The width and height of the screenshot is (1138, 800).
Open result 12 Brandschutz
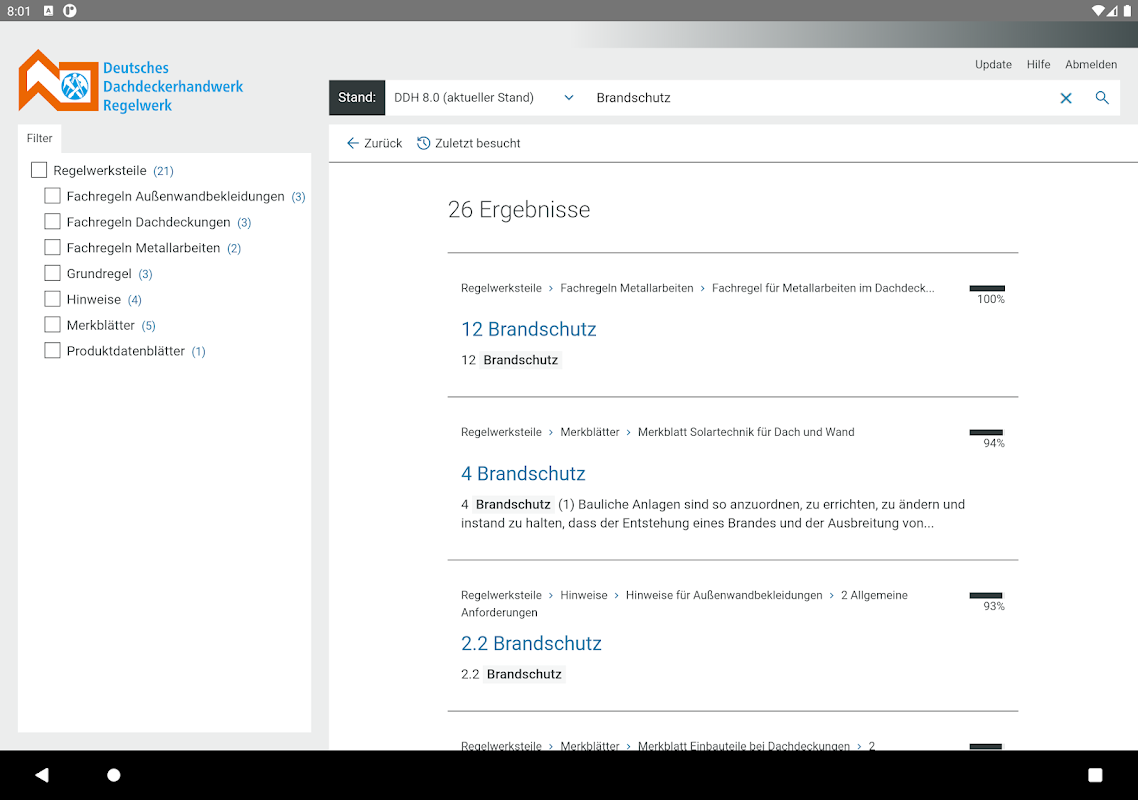528,329
